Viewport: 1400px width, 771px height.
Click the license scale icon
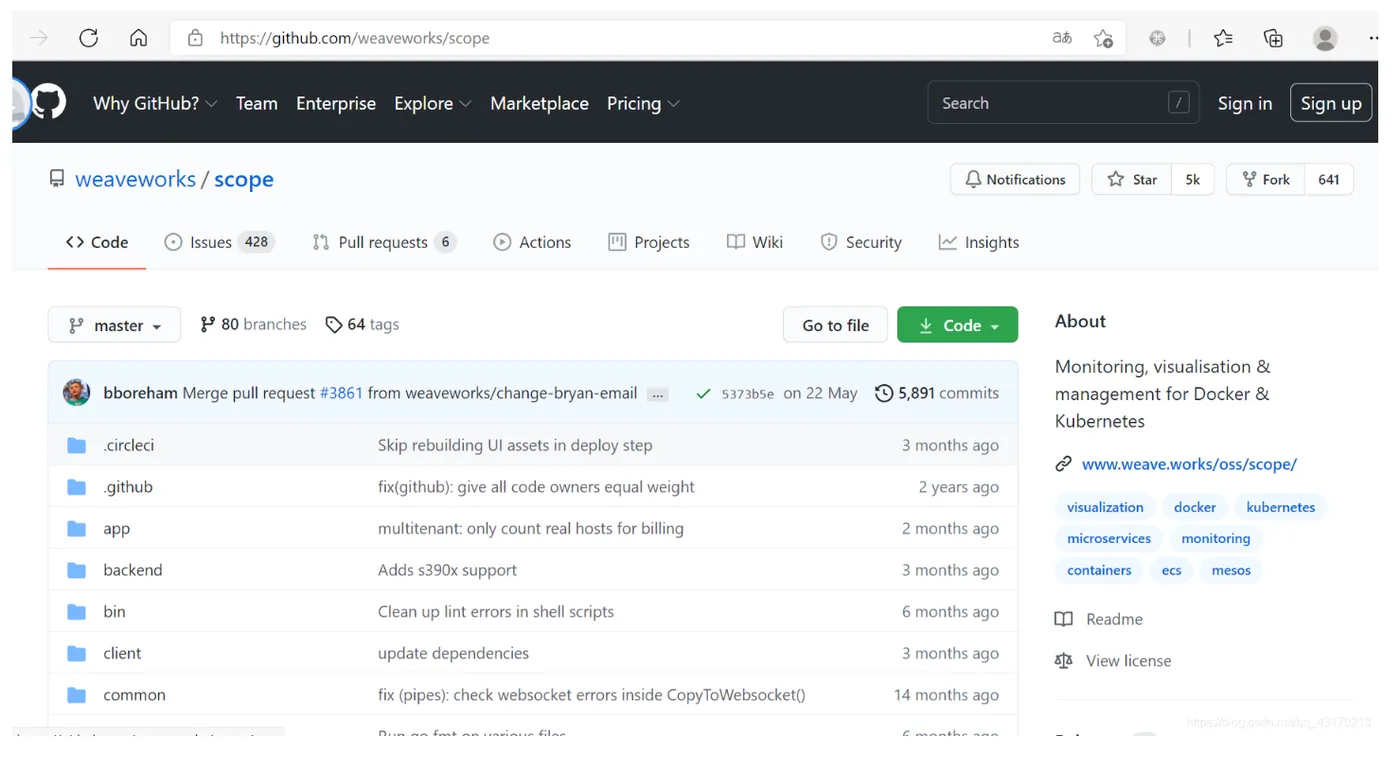tap(1064, 661)
